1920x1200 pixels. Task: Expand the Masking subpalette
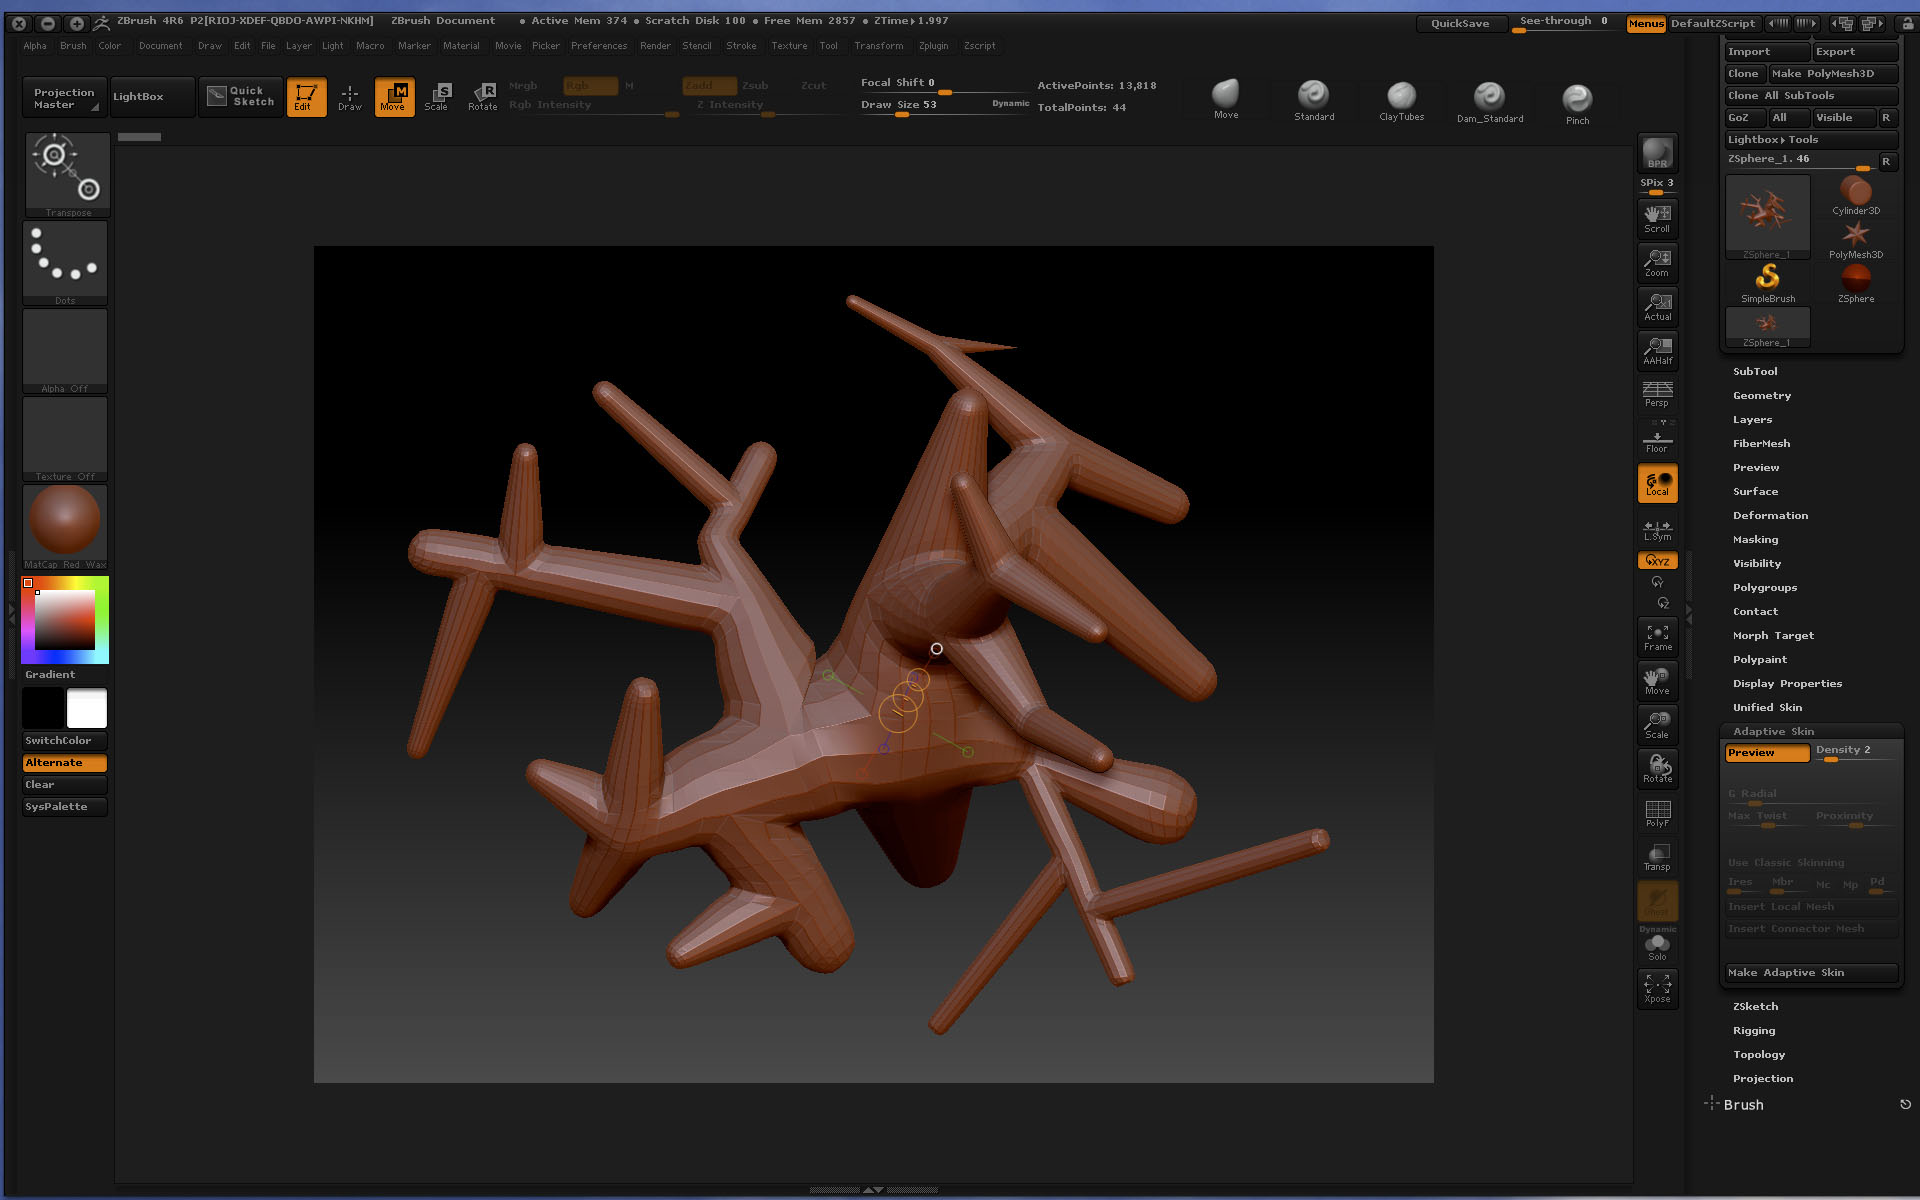tap(1755, 539)
